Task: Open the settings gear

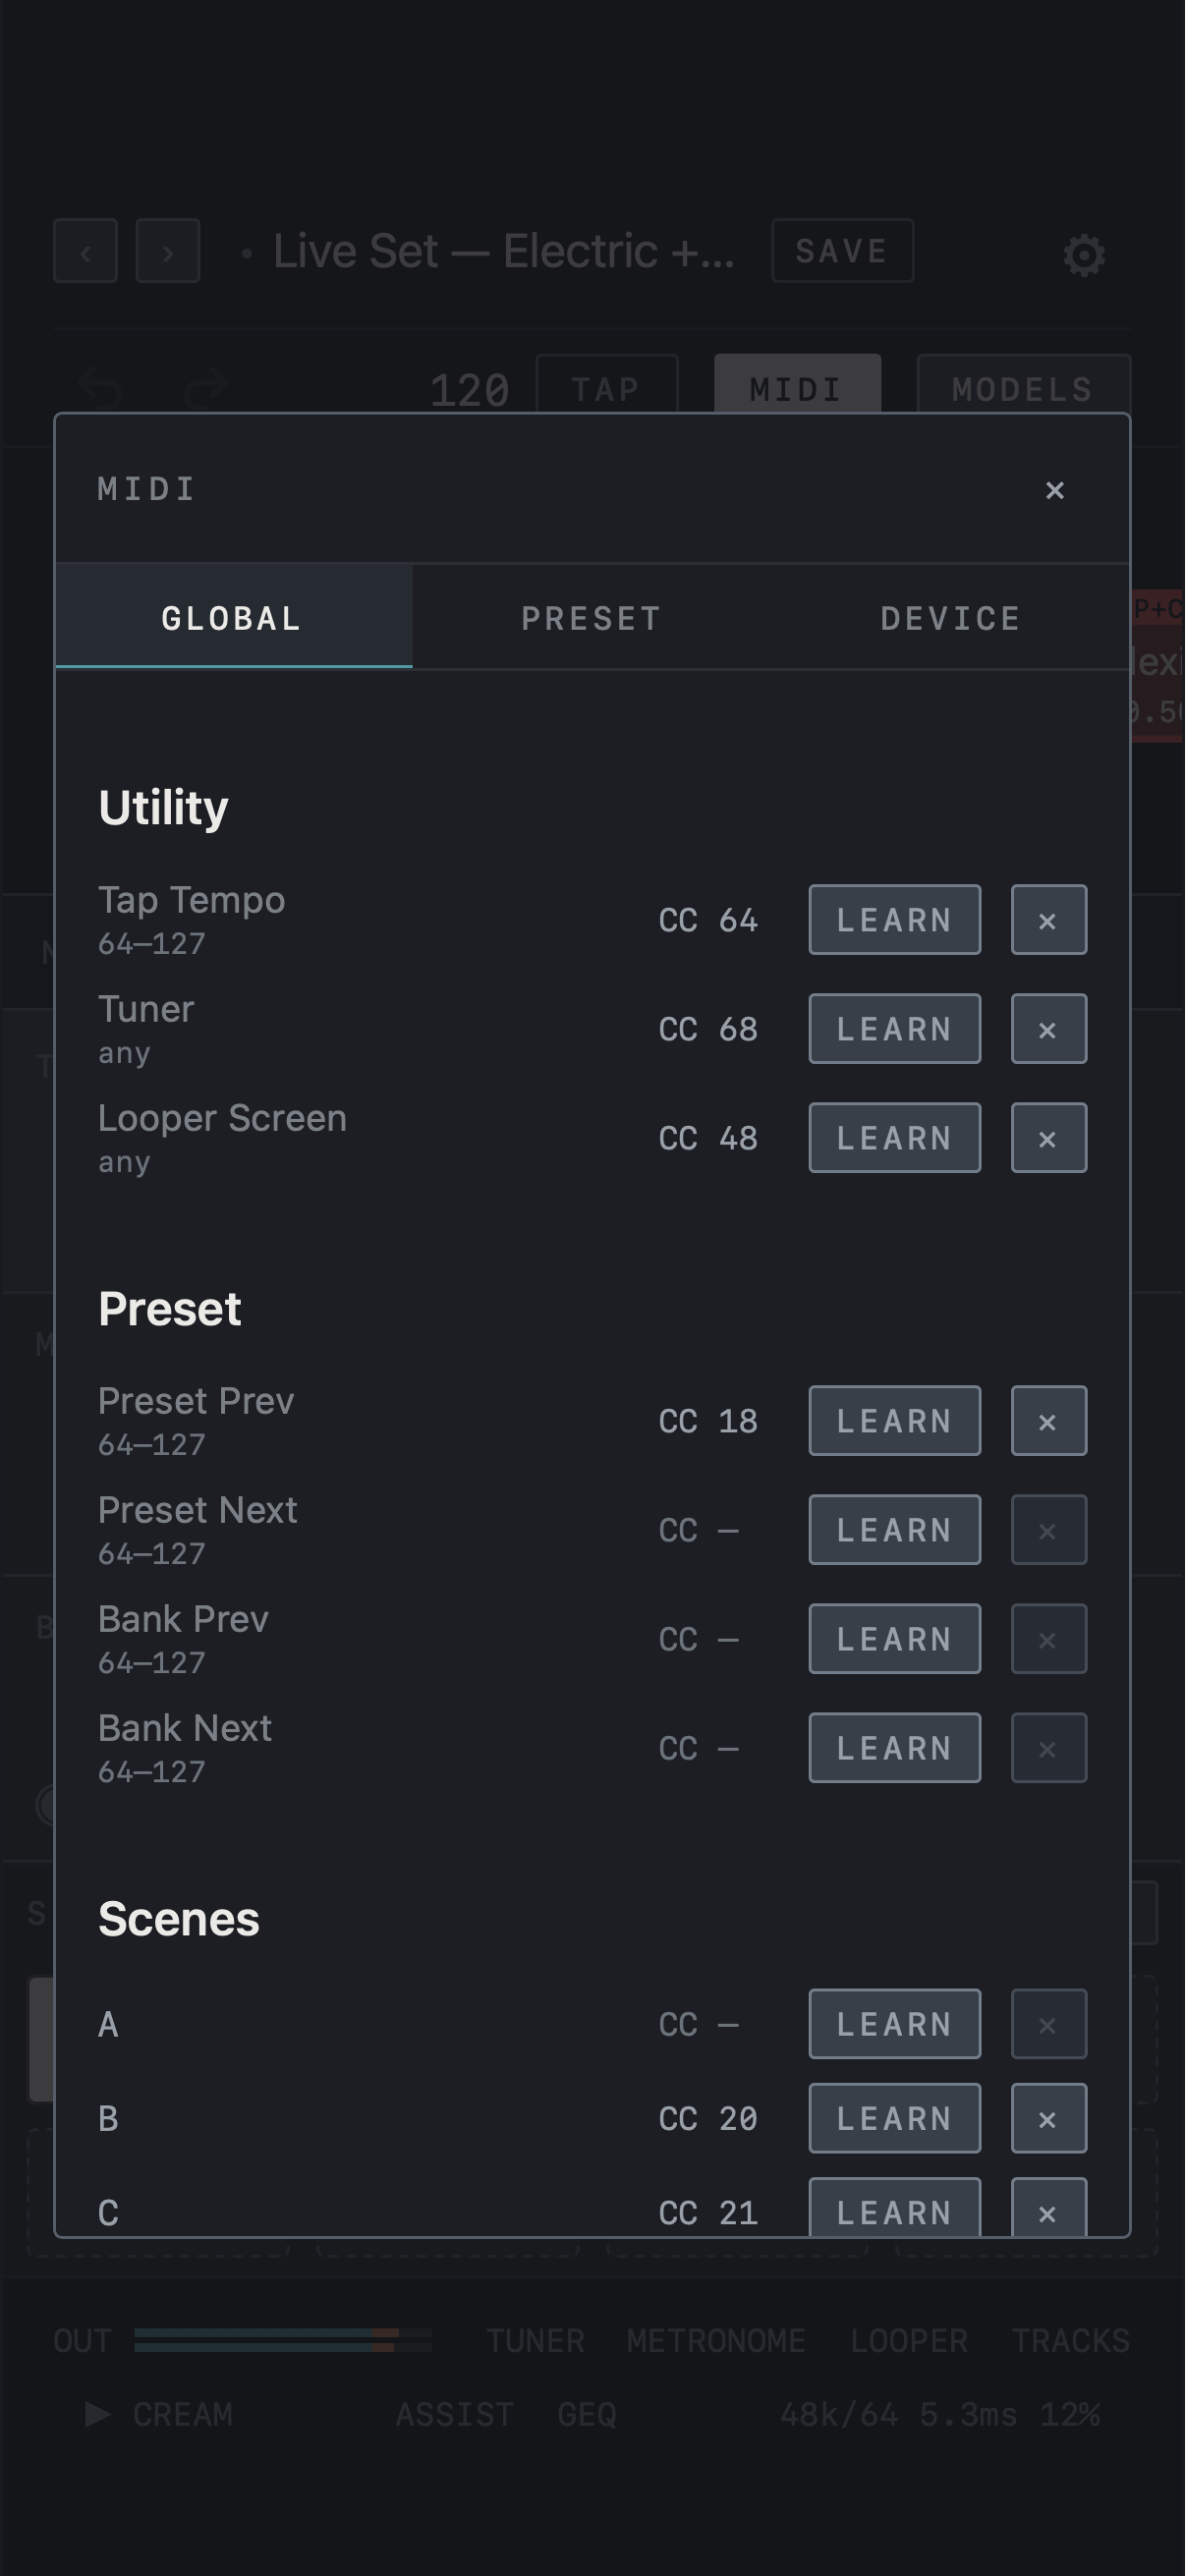Action: (1084, 254)
